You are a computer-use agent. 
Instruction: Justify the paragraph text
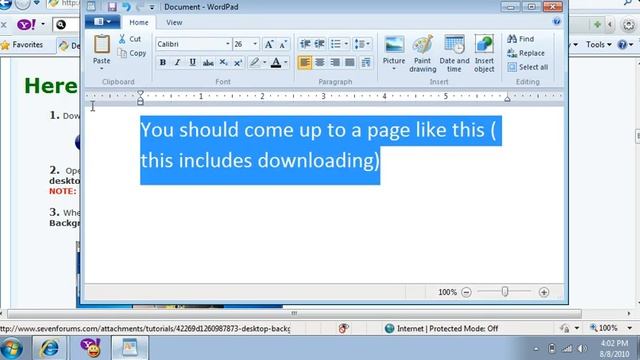(350, 62)
